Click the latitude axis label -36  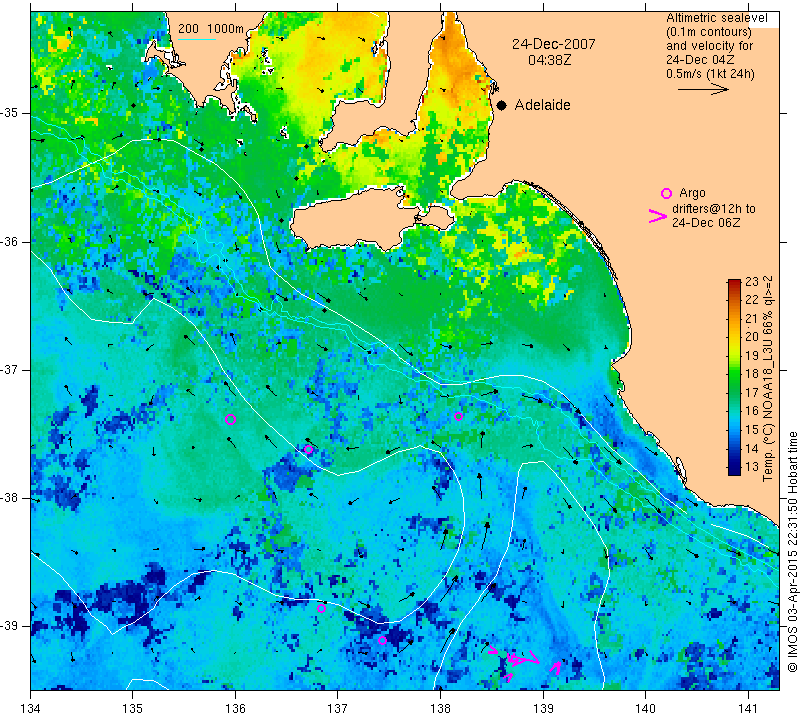[x=9, y=241]
